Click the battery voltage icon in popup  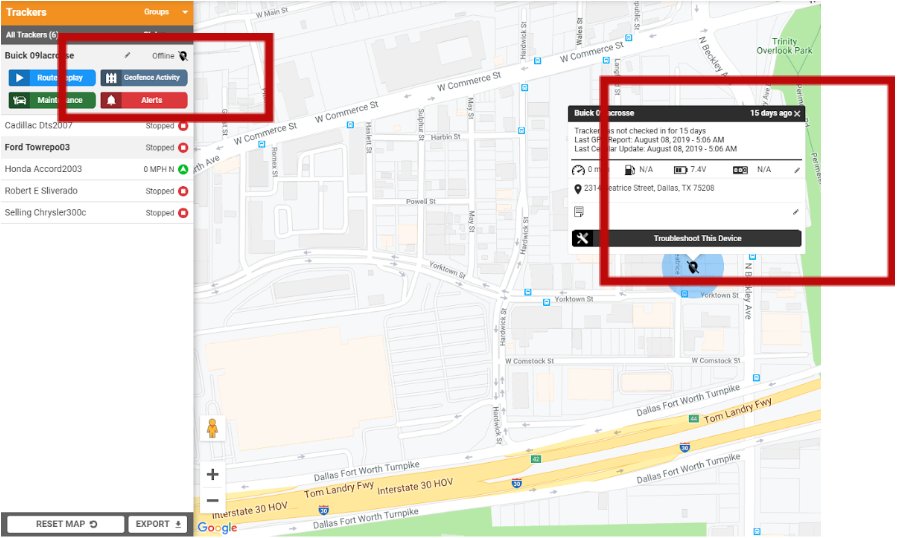coord(680,170)
